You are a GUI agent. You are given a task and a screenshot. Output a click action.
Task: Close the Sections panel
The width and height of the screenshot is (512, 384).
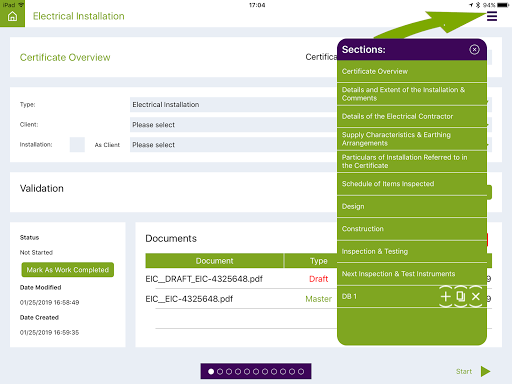[x=474, y=50]
